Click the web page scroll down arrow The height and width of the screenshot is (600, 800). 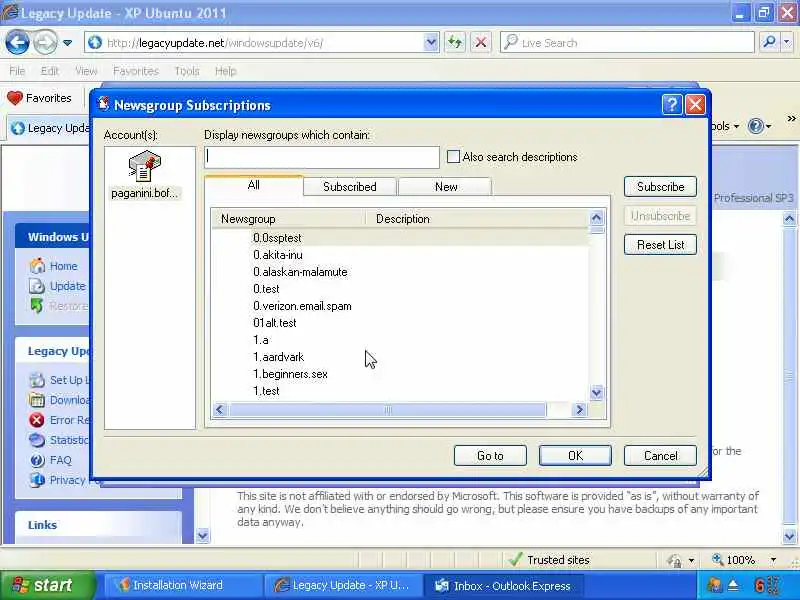tap(789, 537)
